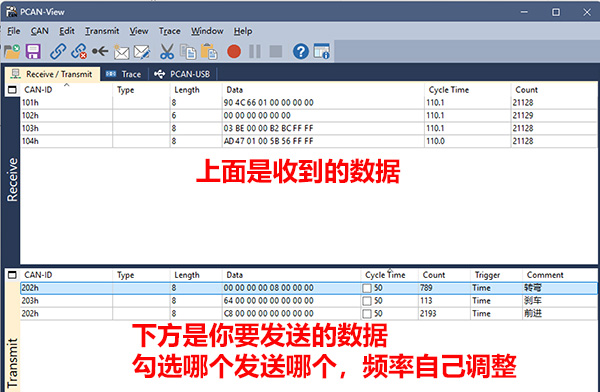
Task: Click the count value 21129
Action: 523,116
